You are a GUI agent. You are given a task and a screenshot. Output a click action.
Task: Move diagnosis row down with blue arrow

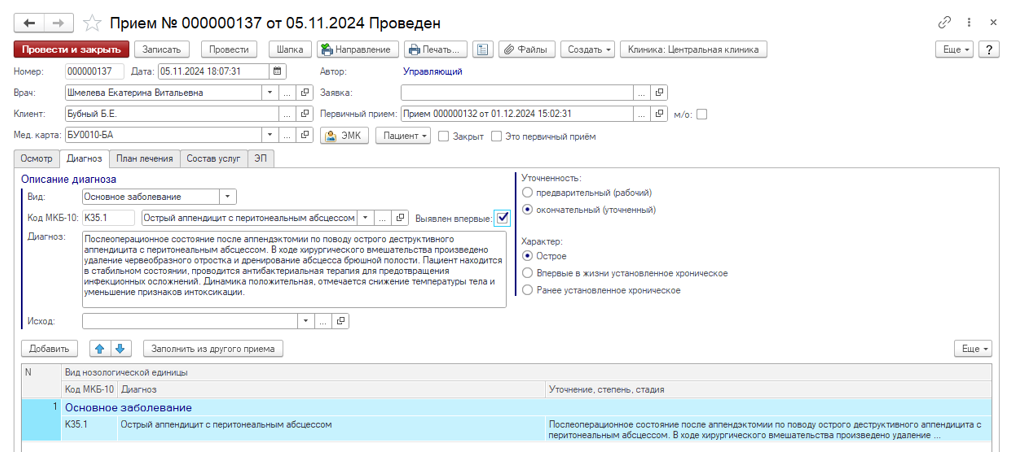[x=120, y=348]
